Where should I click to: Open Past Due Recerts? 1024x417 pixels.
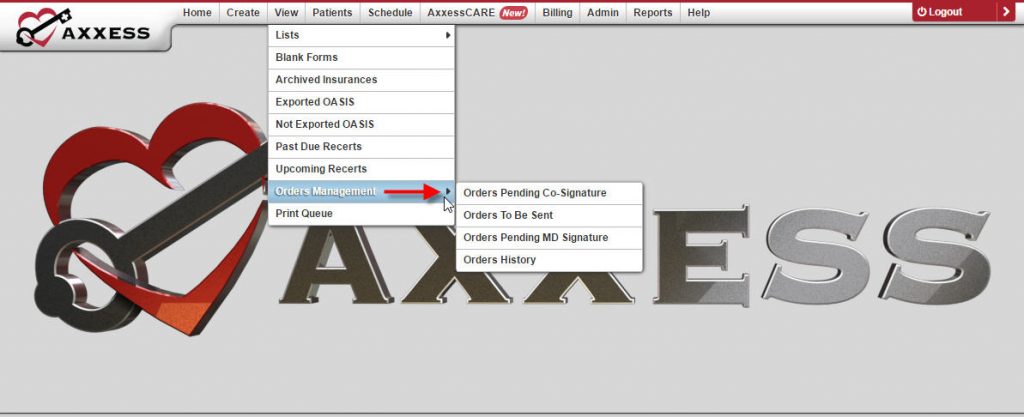[361, 147]
